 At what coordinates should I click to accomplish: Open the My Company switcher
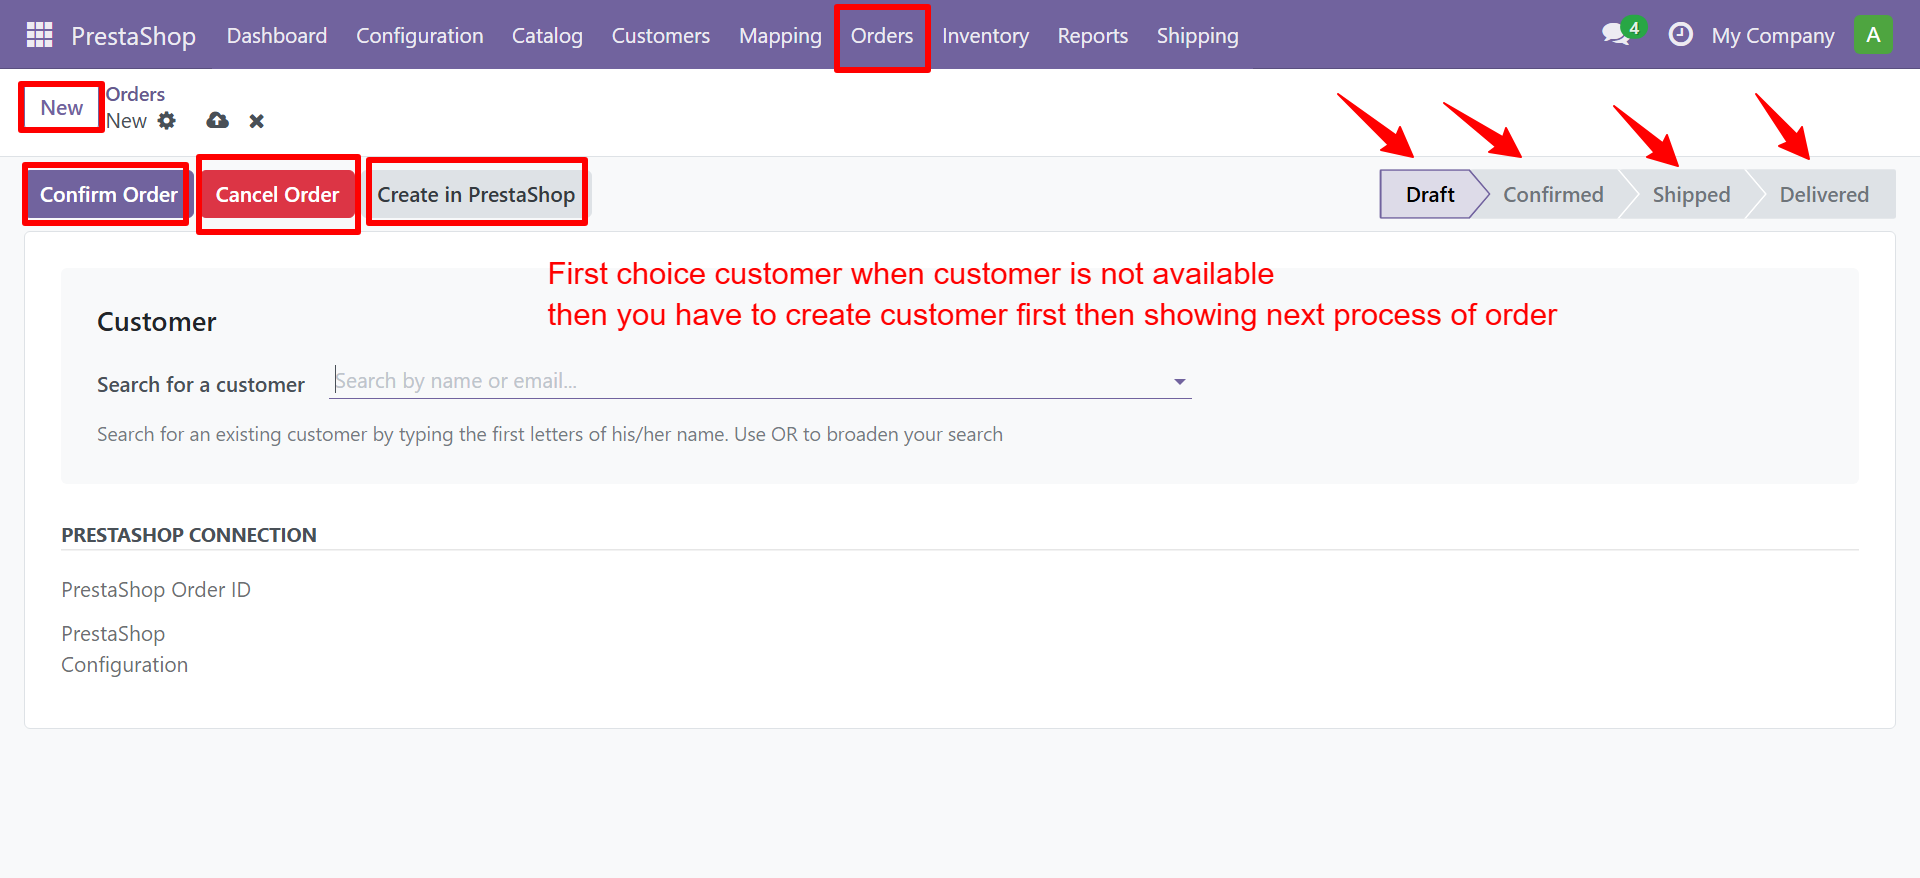click(x=1772, y=36)
